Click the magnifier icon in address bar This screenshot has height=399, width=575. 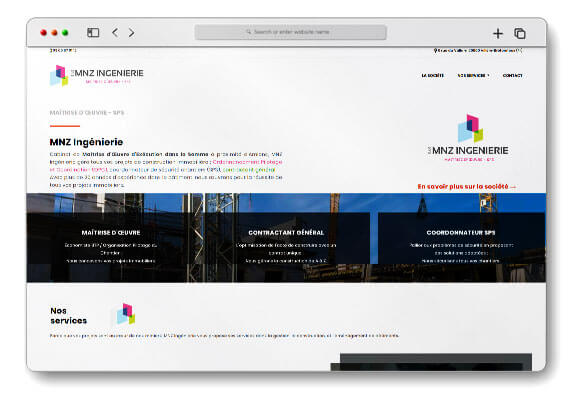tap(249, 32)
